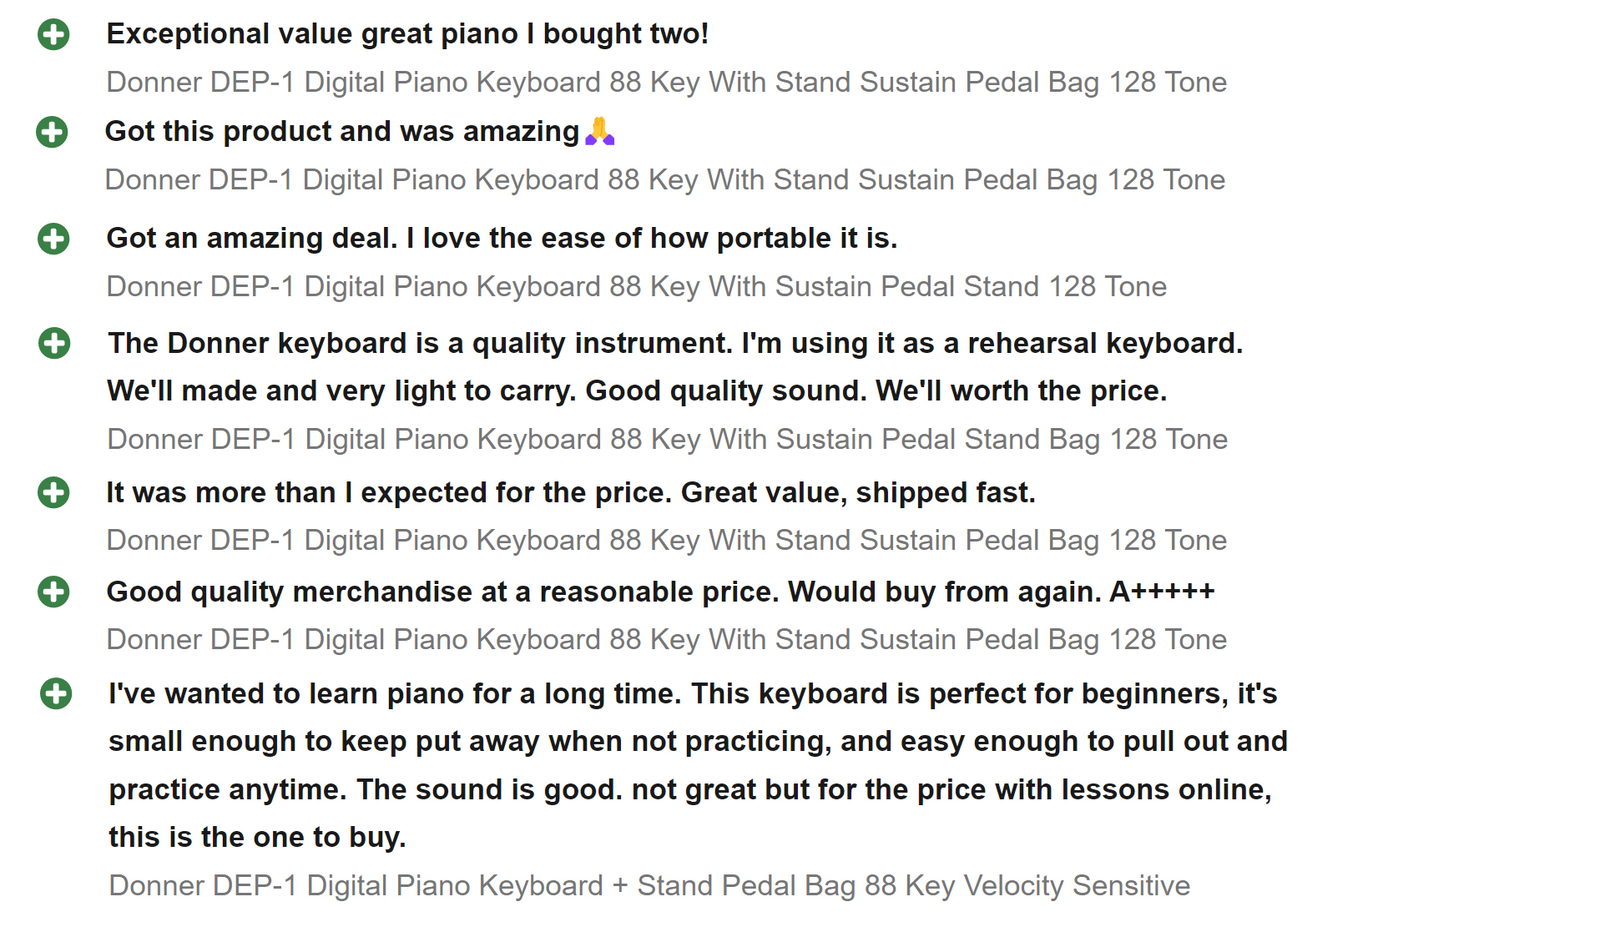Click the "Got an amazing deal" review text

pyautogui.click(x=501, y=238)
